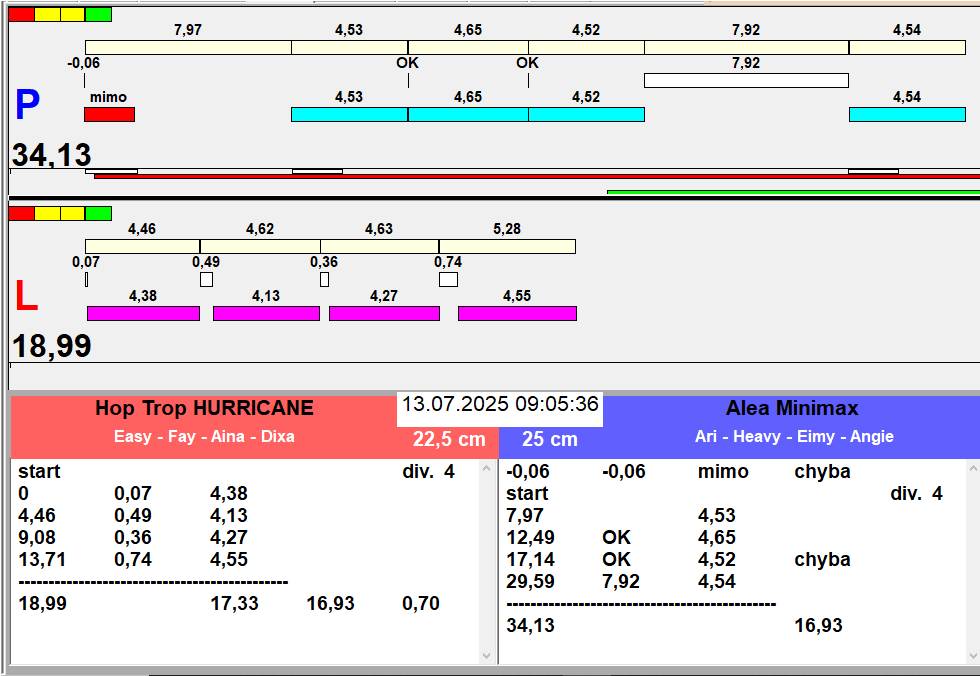Click the blue 'P' lane letter
Screen dimensions: 980x676
pos(28,104)
